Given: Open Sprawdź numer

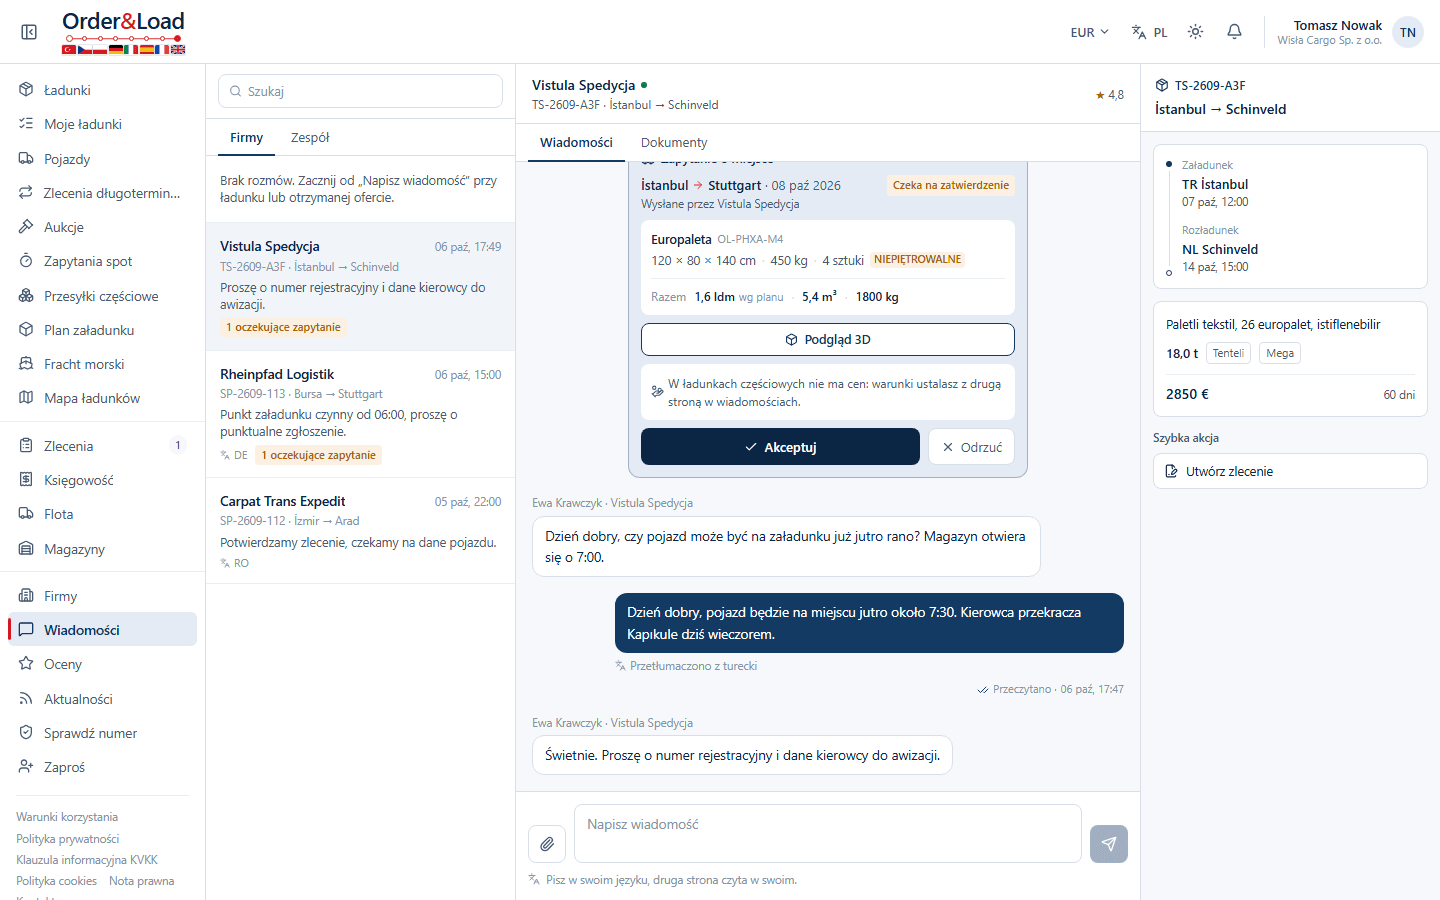Looking at the screenshot, I should (x=101, y=733).
